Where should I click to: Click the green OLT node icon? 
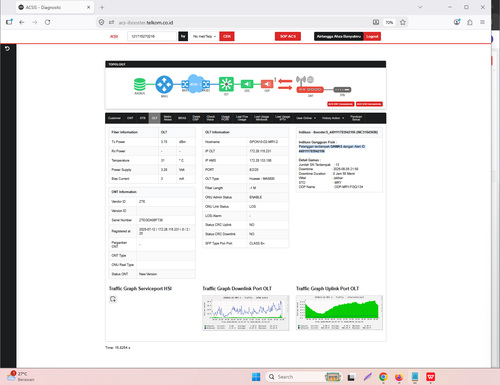226,84
